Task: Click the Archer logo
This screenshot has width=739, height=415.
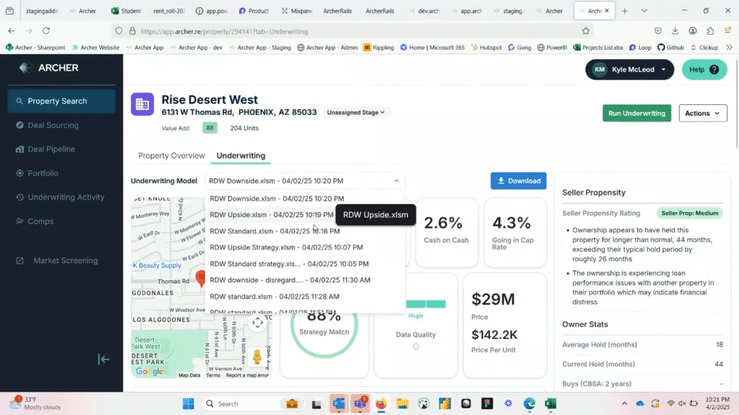Action: [49, 68]
